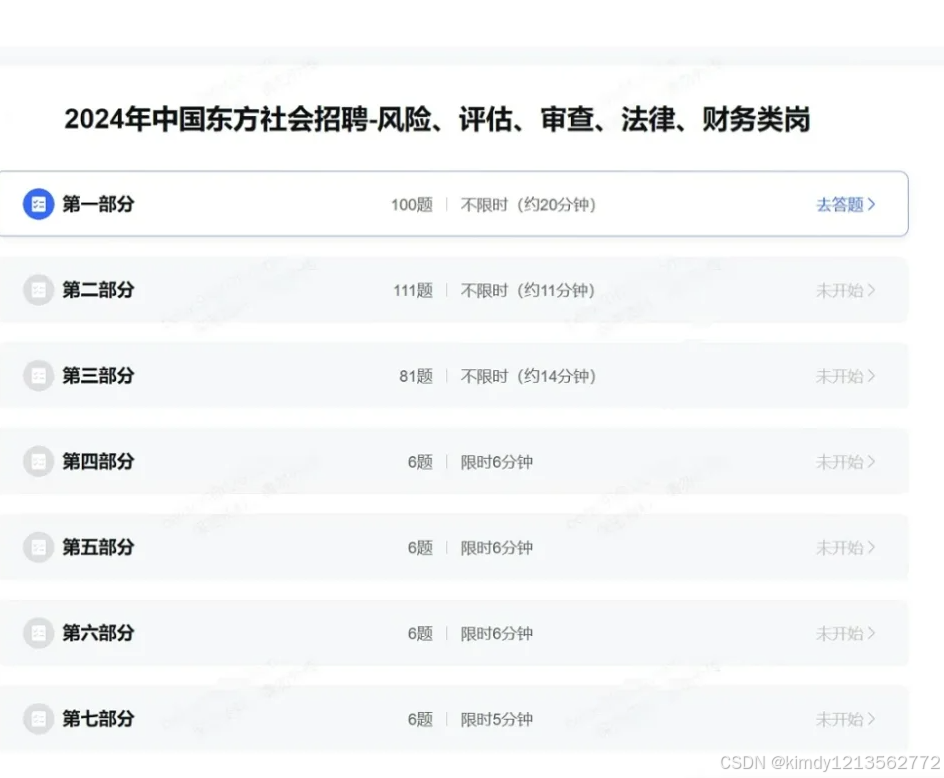Image resolution: width=944 pixels, height=778 pixels.
Task: Click 6题 in the 第七部分 row
Action: [x=420, y=720]
